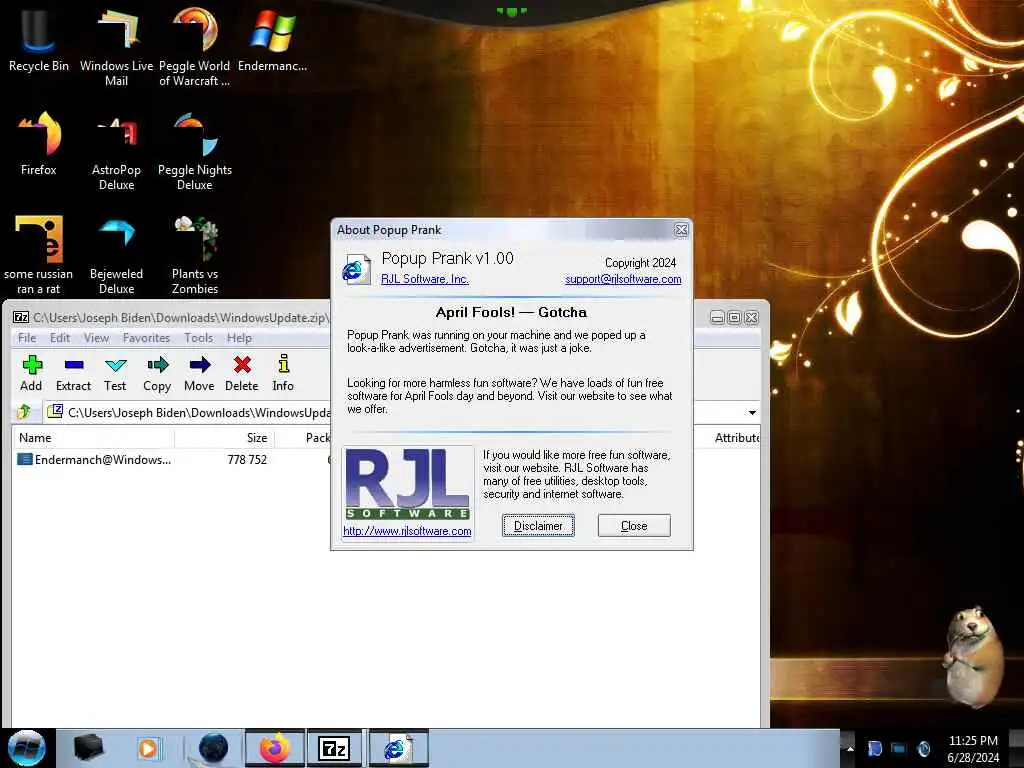Screen dimensions: 1024x768
Task: Open the Windows Live Mail desktop icon
Action: pos(116,46)
